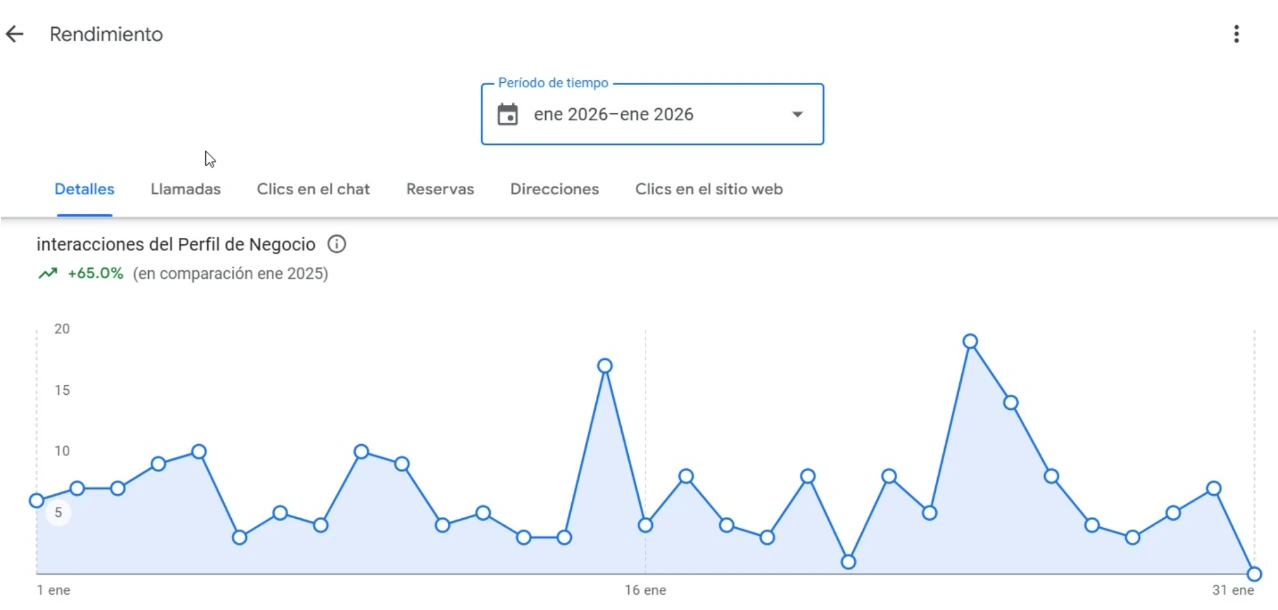Click the '+65.0%' change value
The image size is (1278, 610).
point(95,273)
